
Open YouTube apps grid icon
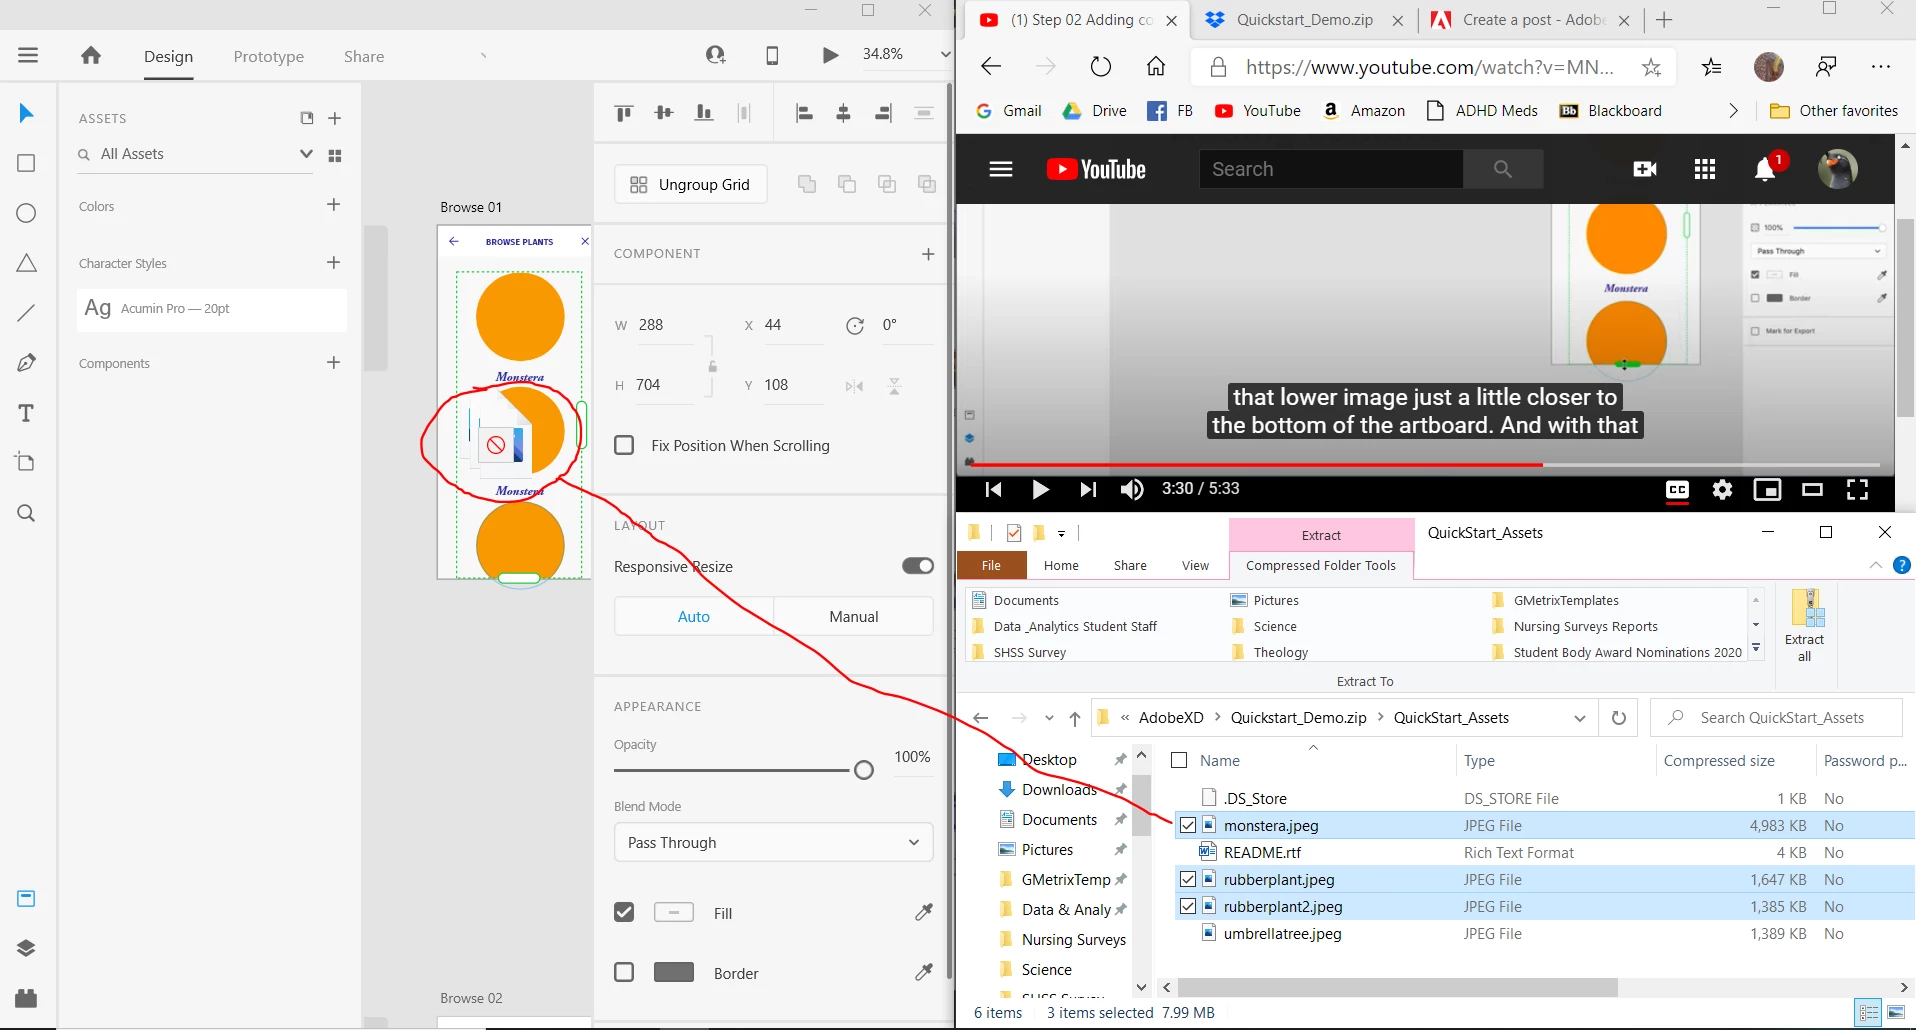click(x=1705, y=169)
